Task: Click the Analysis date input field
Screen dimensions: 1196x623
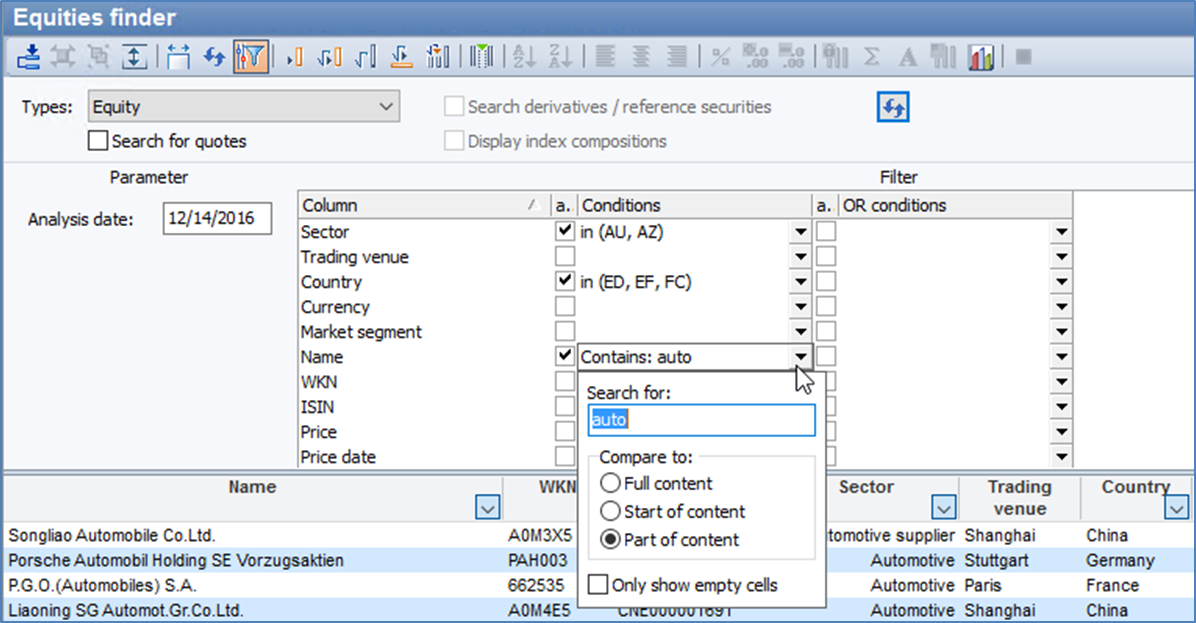Action: pos(217,219)
